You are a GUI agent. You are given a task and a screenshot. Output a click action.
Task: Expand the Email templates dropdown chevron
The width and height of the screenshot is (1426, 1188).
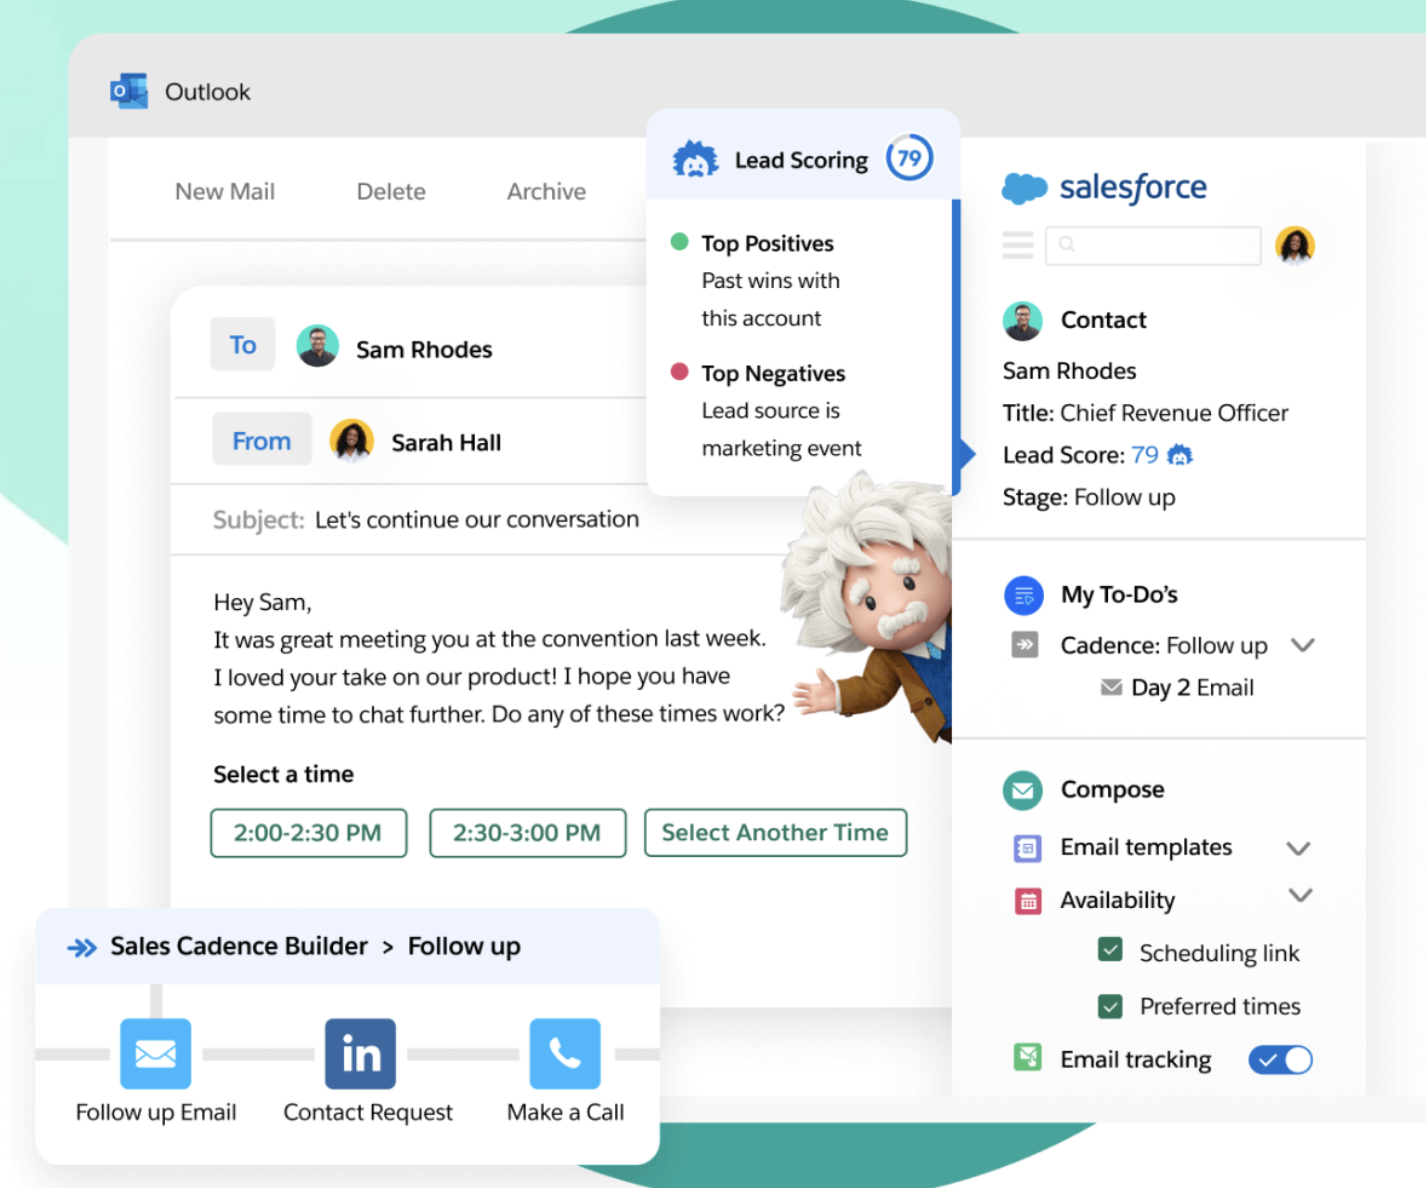coord(1298,849)
